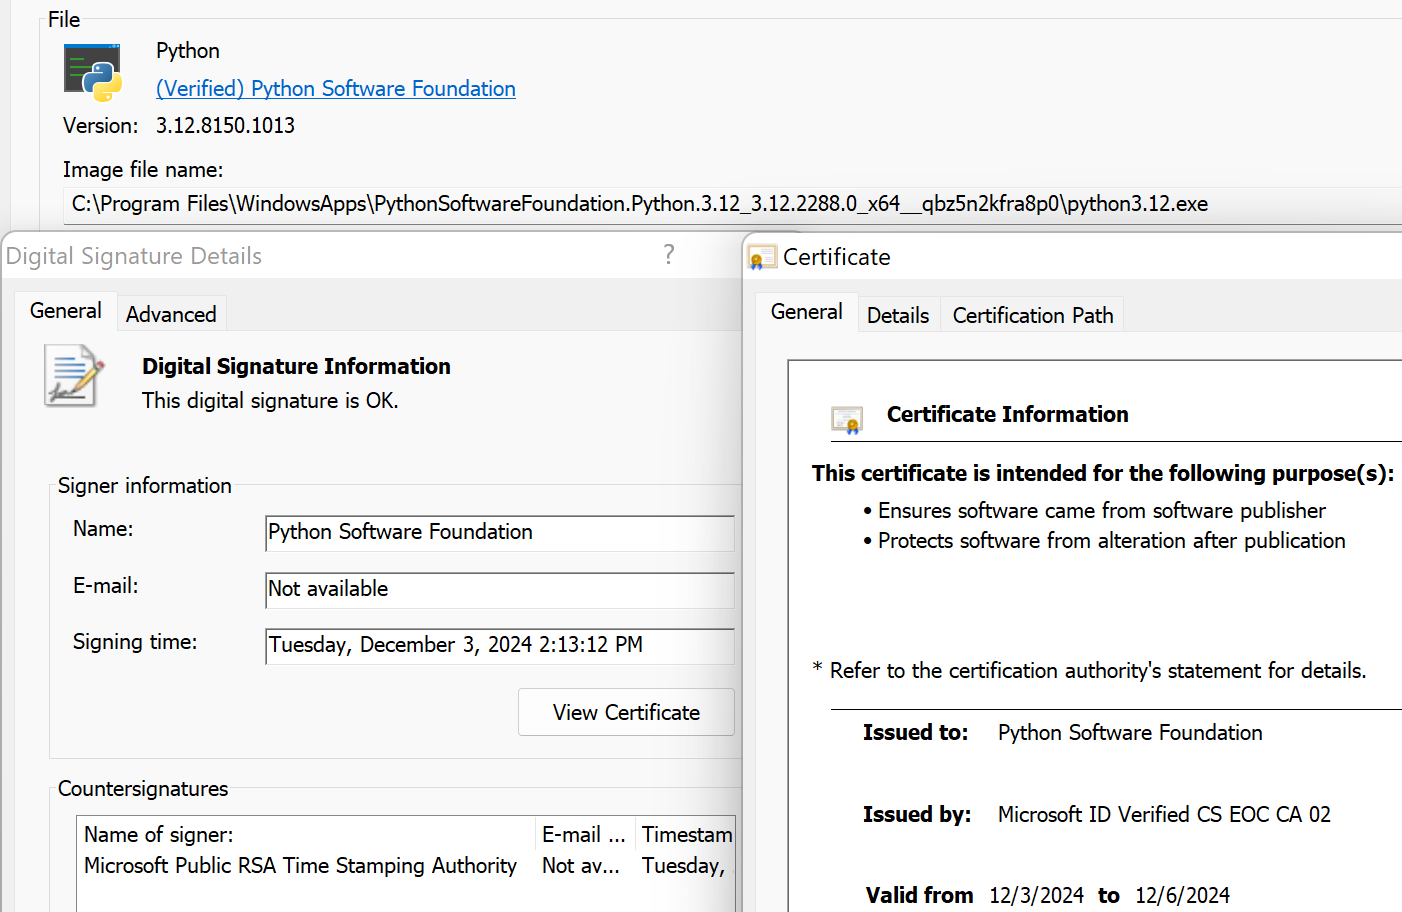
Task: Click 'Tuesday,' timestamp cell in countersignature row
Action: pos(683,866)
